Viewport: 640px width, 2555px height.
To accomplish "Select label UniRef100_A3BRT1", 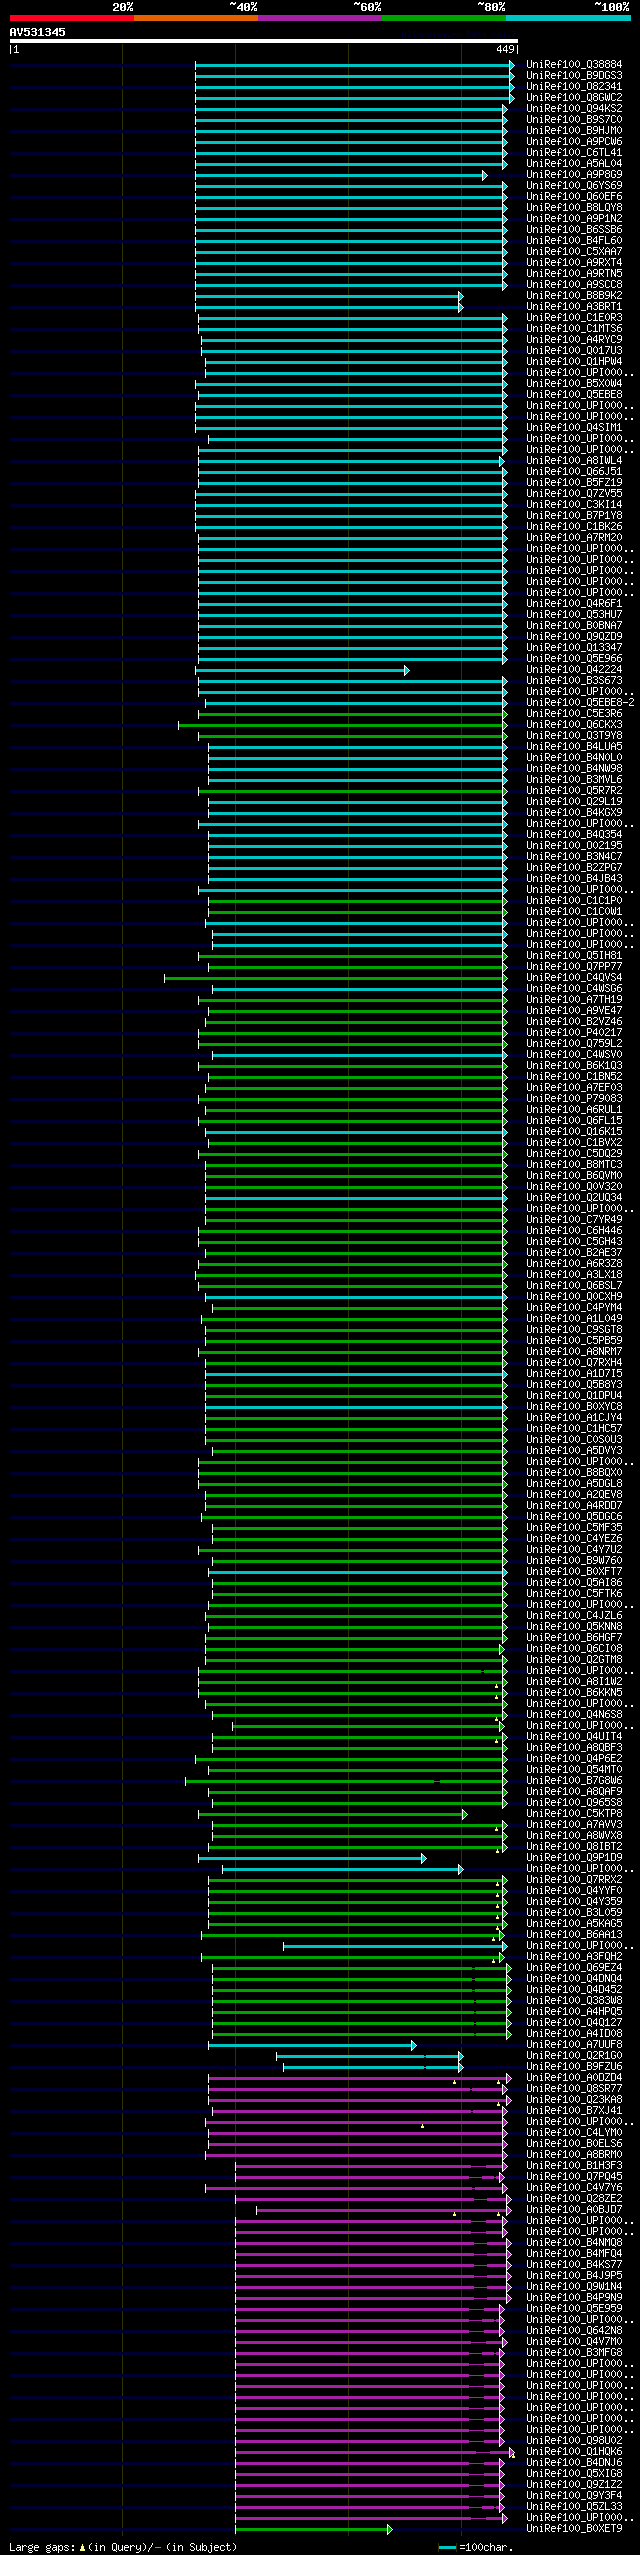I will (574, 307).
